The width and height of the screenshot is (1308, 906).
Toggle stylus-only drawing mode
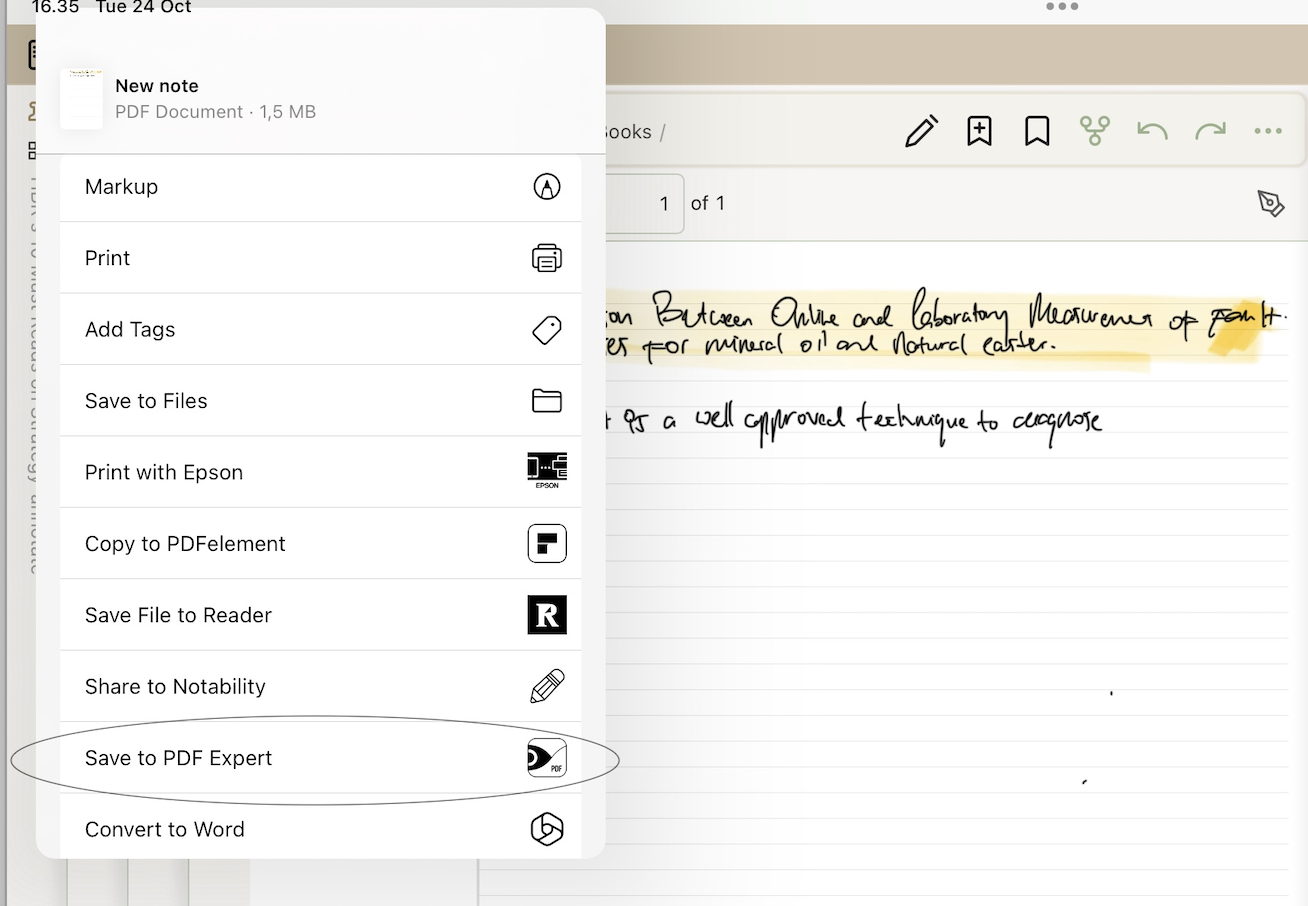coord(1271,203)
